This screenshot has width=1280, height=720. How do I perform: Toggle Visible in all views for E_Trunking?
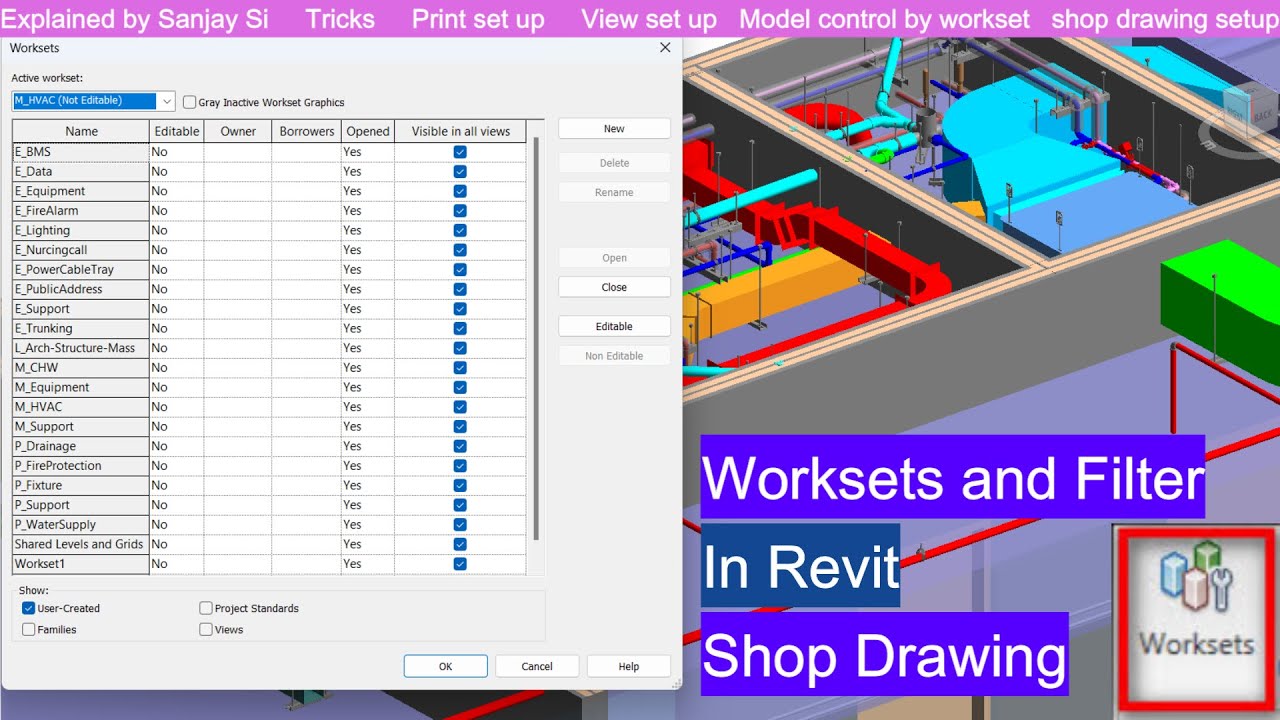(x=460, y=328)
